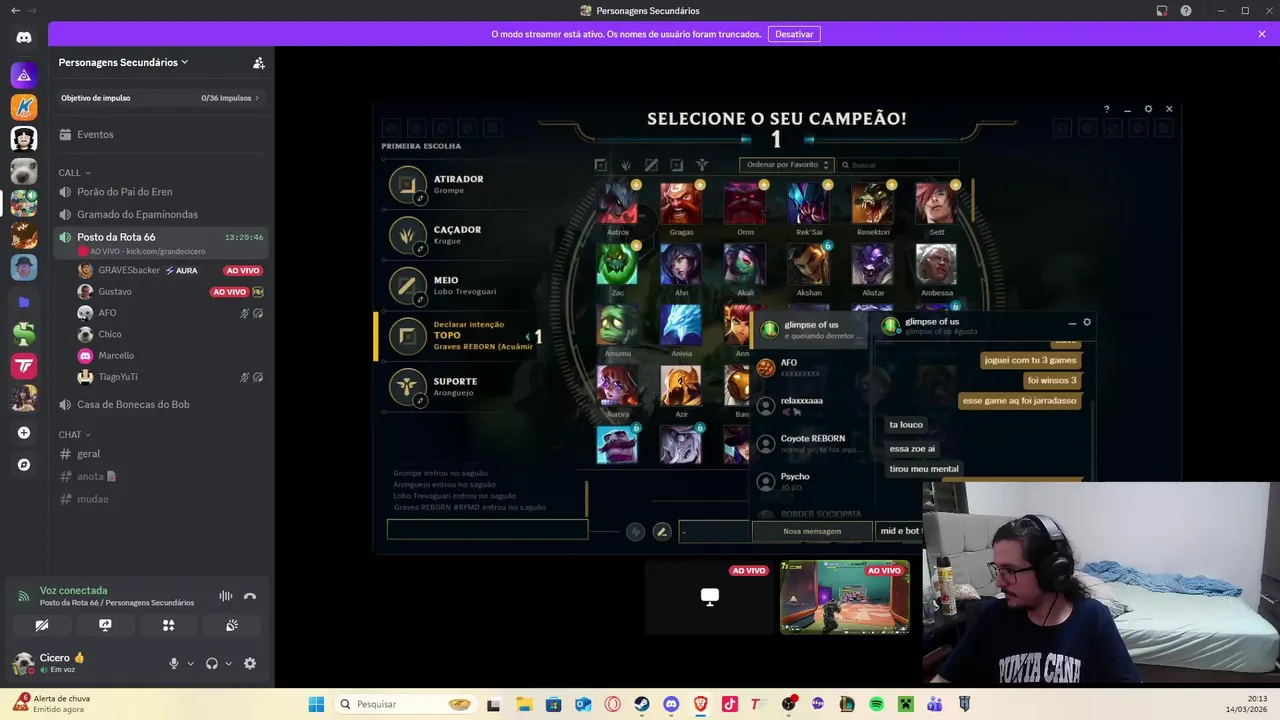Open the anota text channel
This screenshot has height=720, width=1280.
(161, 477)
